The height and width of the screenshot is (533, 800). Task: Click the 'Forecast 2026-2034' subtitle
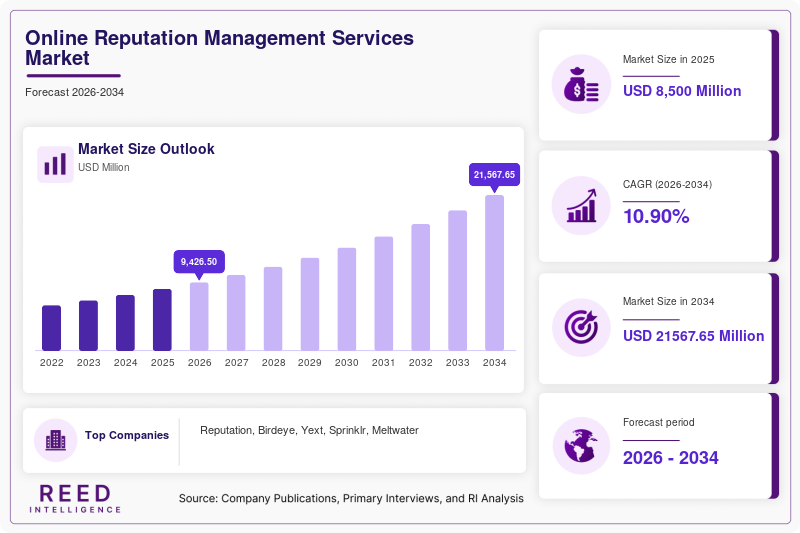[x=74, y=92]
